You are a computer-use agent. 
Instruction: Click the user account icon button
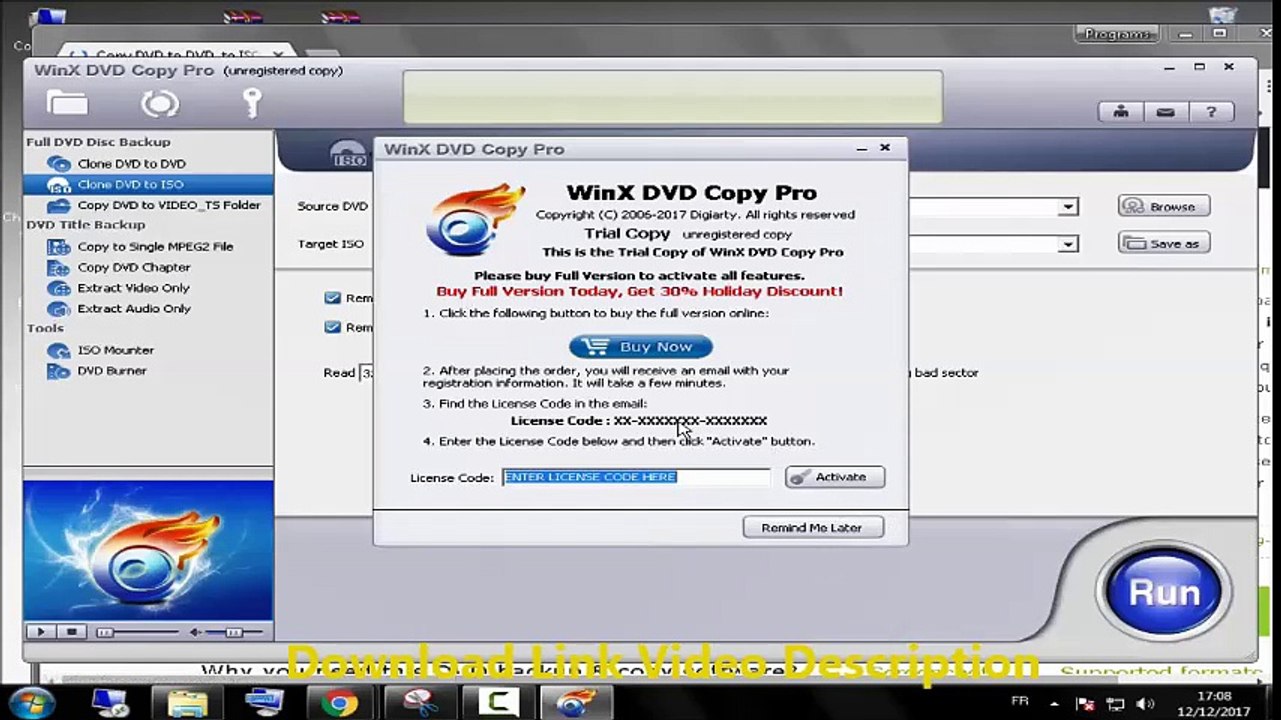coord(1121,112)
